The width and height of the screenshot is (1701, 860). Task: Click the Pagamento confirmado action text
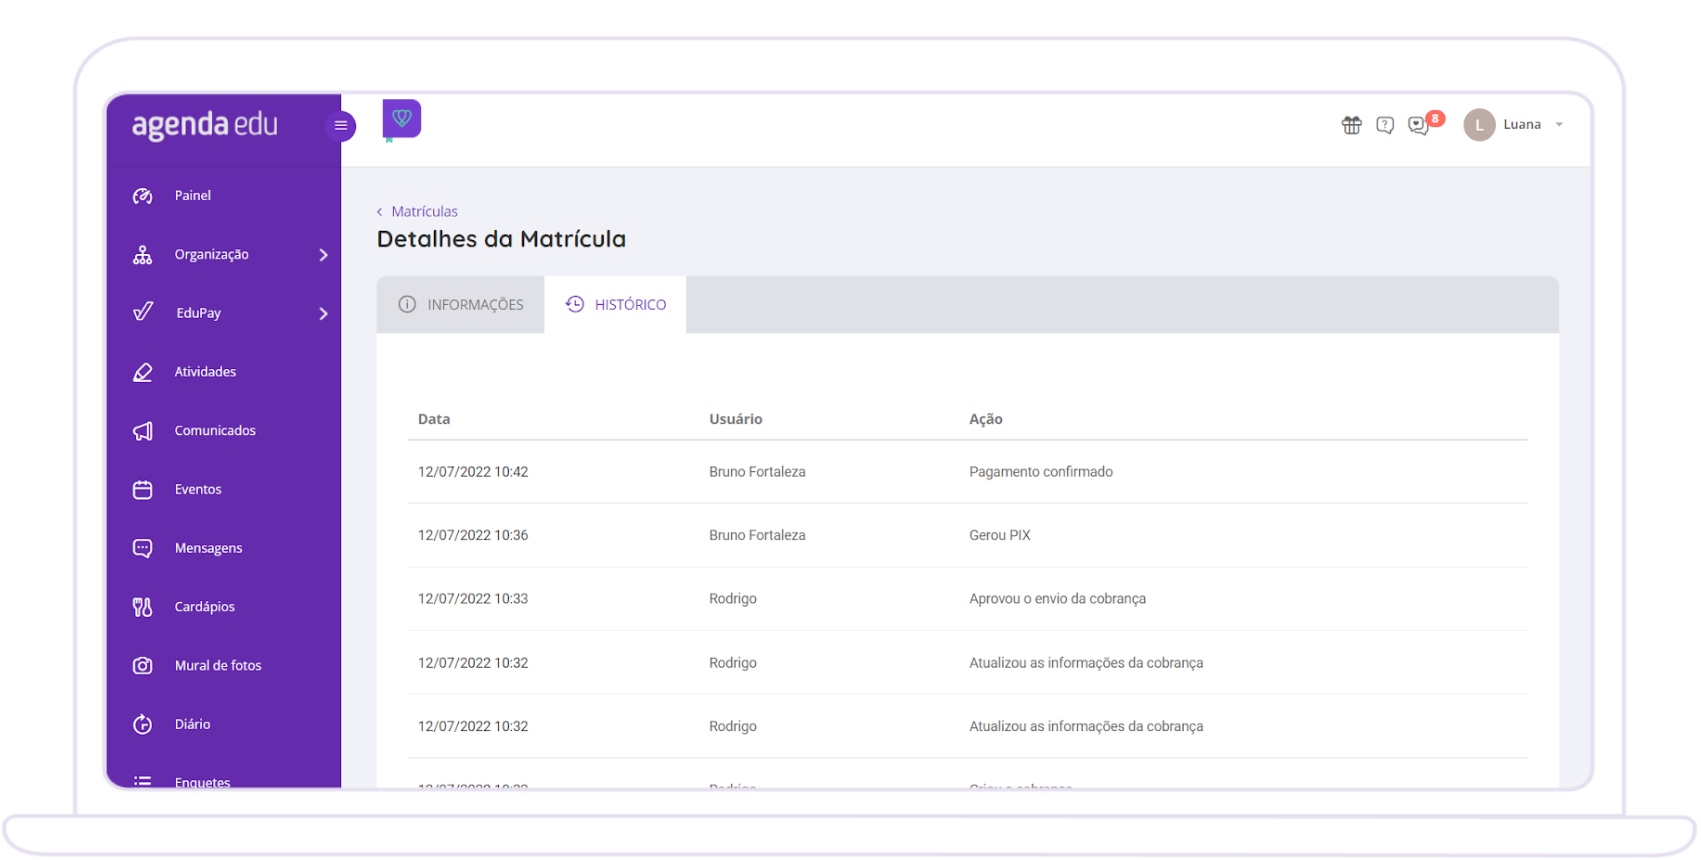click(x=1041, y=472)
